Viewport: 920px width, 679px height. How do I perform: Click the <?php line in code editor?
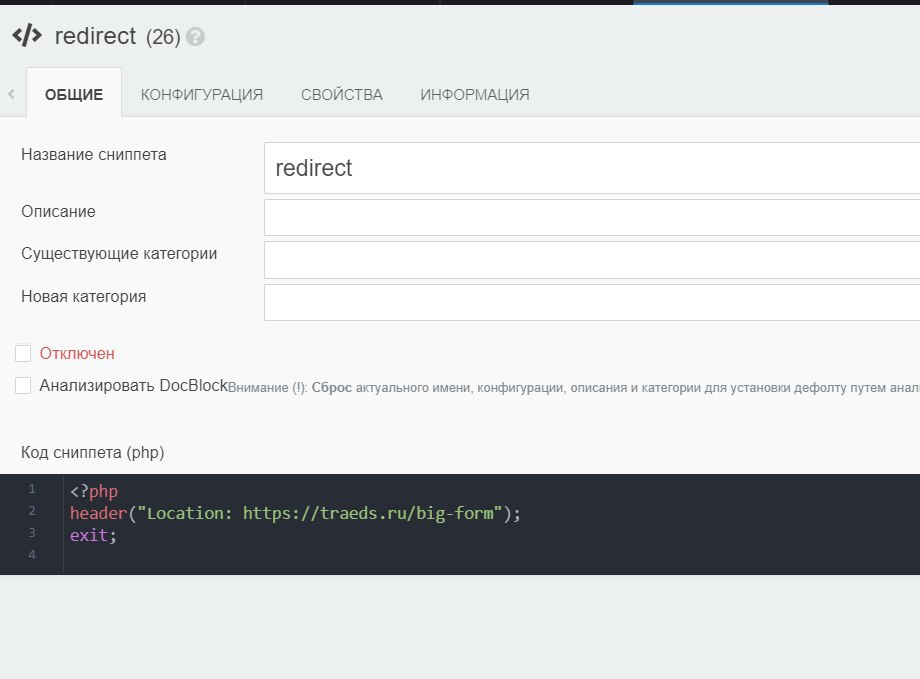coord(94,491)
